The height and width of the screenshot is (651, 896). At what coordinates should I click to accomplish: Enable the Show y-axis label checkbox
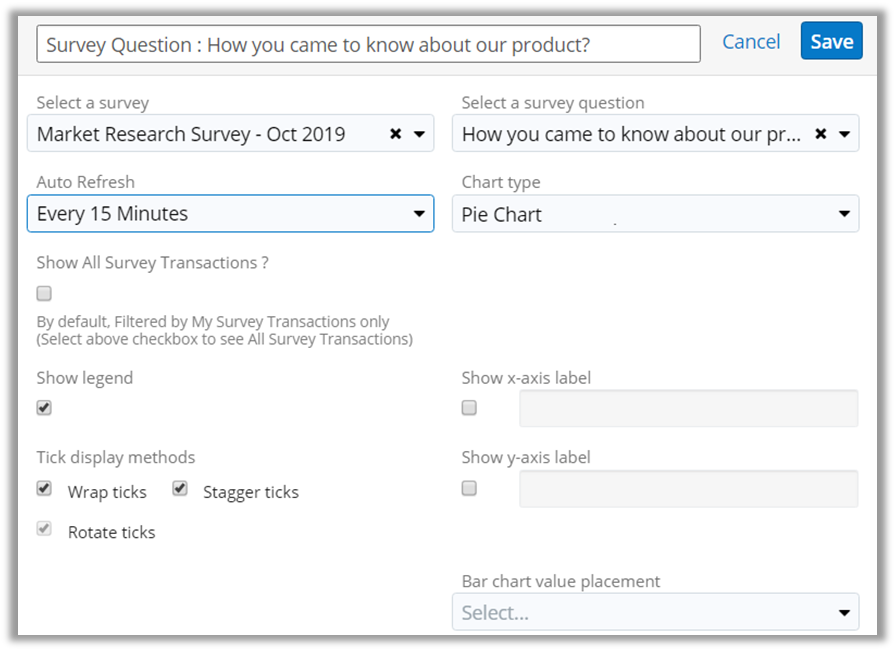pos(469,489)
